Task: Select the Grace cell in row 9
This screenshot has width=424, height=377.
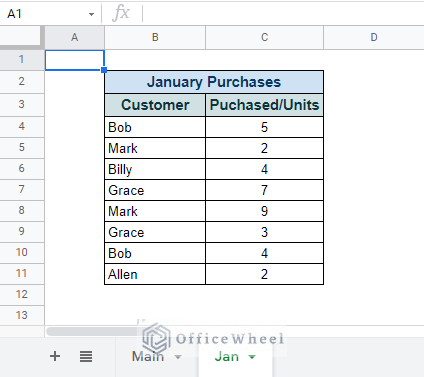Action: click(155, 232)
